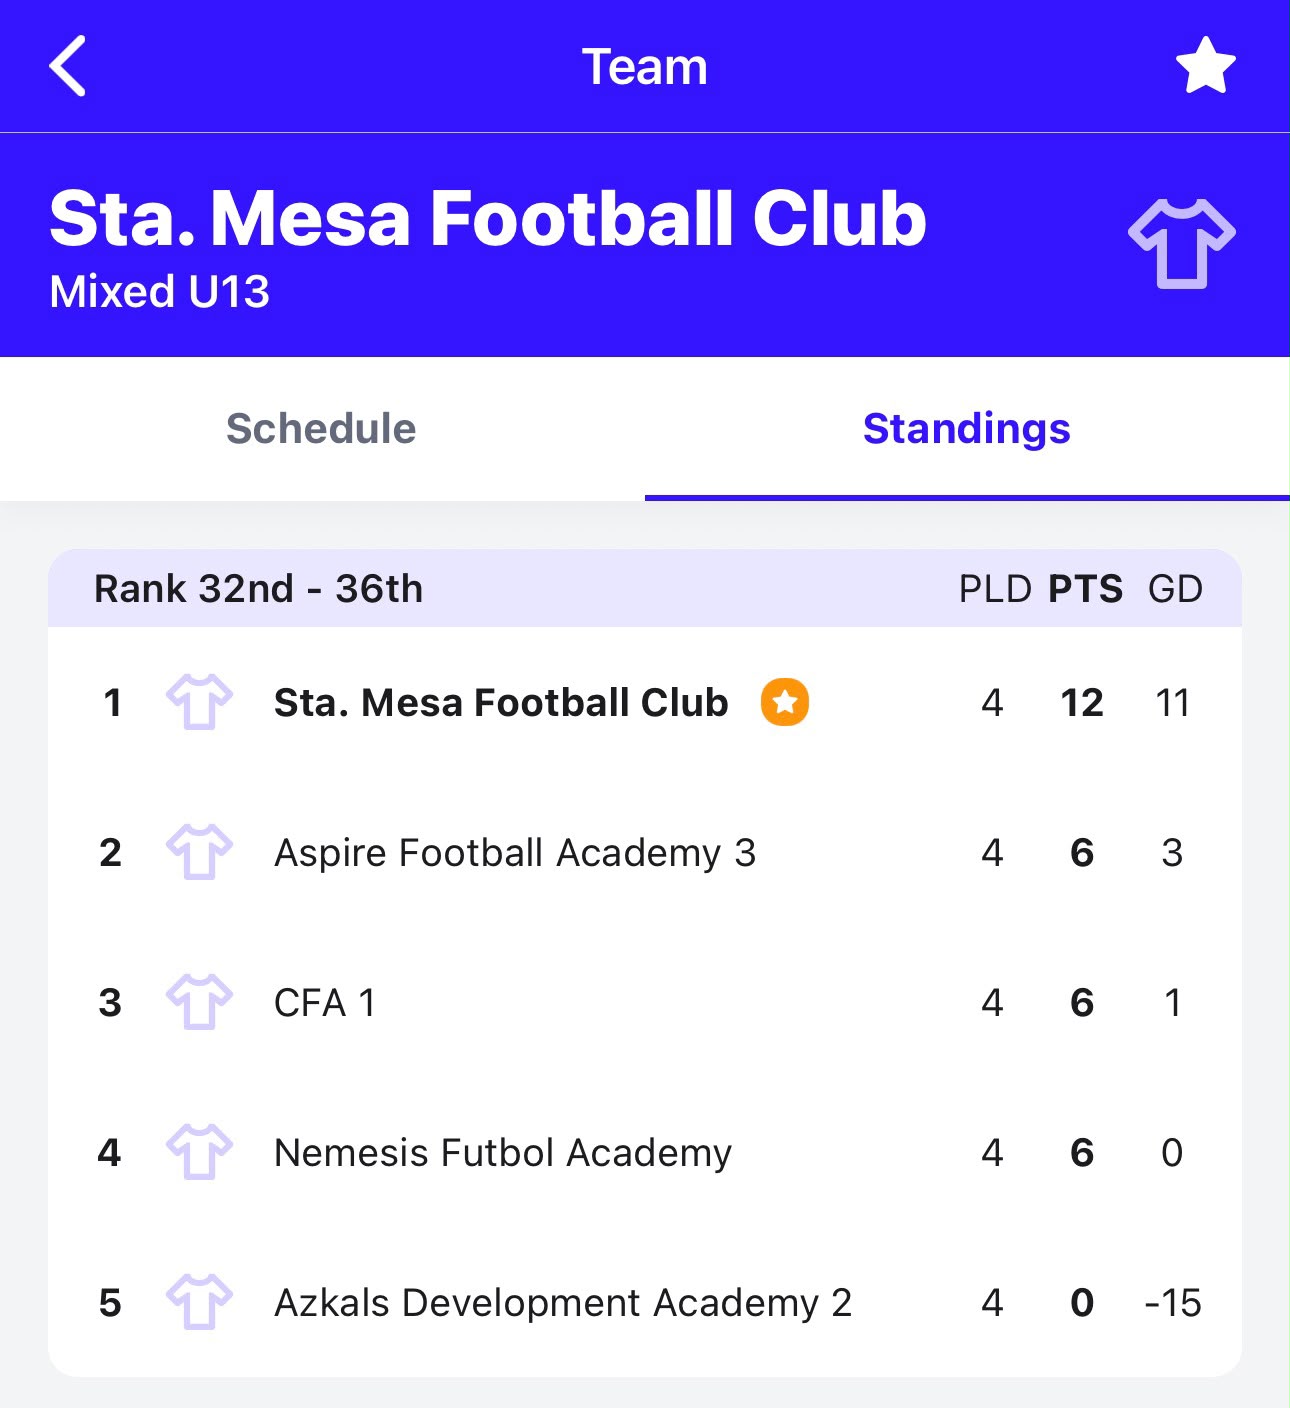Image resolution: width=1290 pixels, height=1408 pixels.
Task: Click the orange star badge next to Sta. Mesa
Action: coord(785,702)
